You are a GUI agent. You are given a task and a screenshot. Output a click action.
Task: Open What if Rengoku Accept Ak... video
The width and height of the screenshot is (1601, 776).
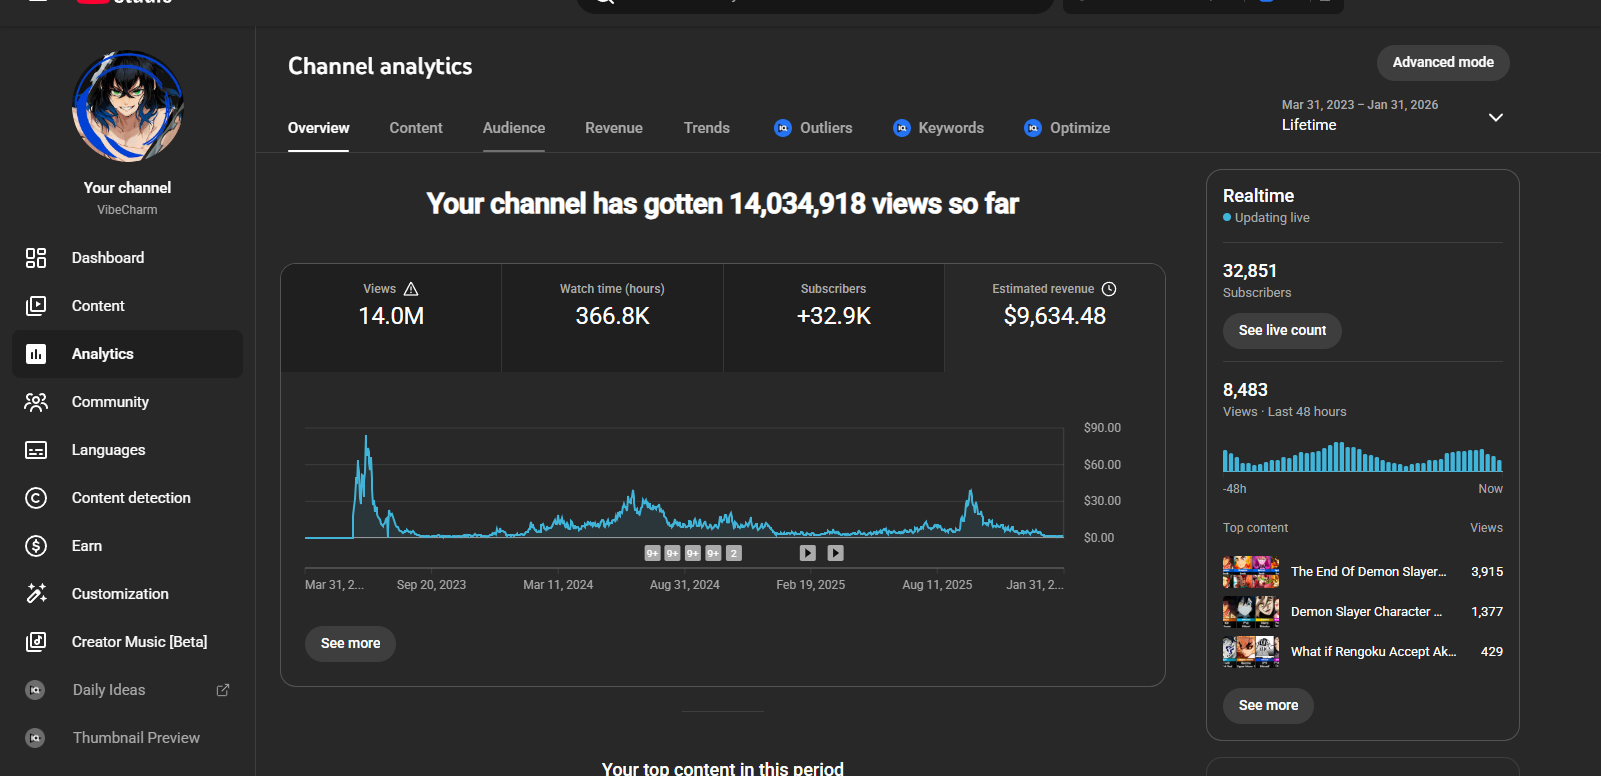(1373, 652)
